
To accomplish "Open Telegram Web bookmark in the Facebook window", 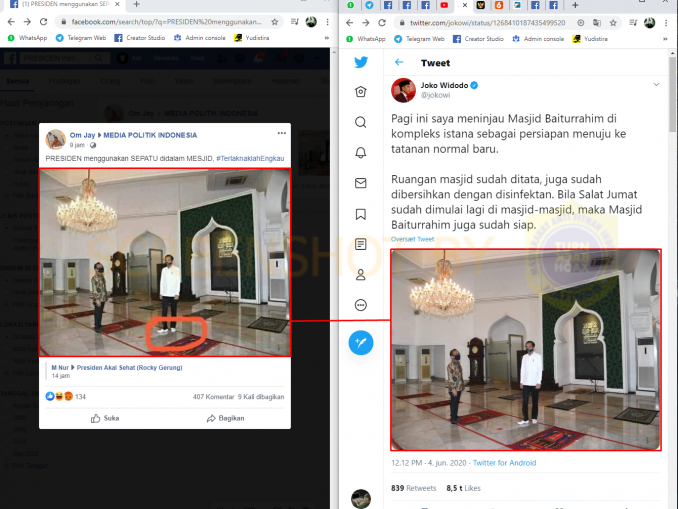I will coord(81,38).
